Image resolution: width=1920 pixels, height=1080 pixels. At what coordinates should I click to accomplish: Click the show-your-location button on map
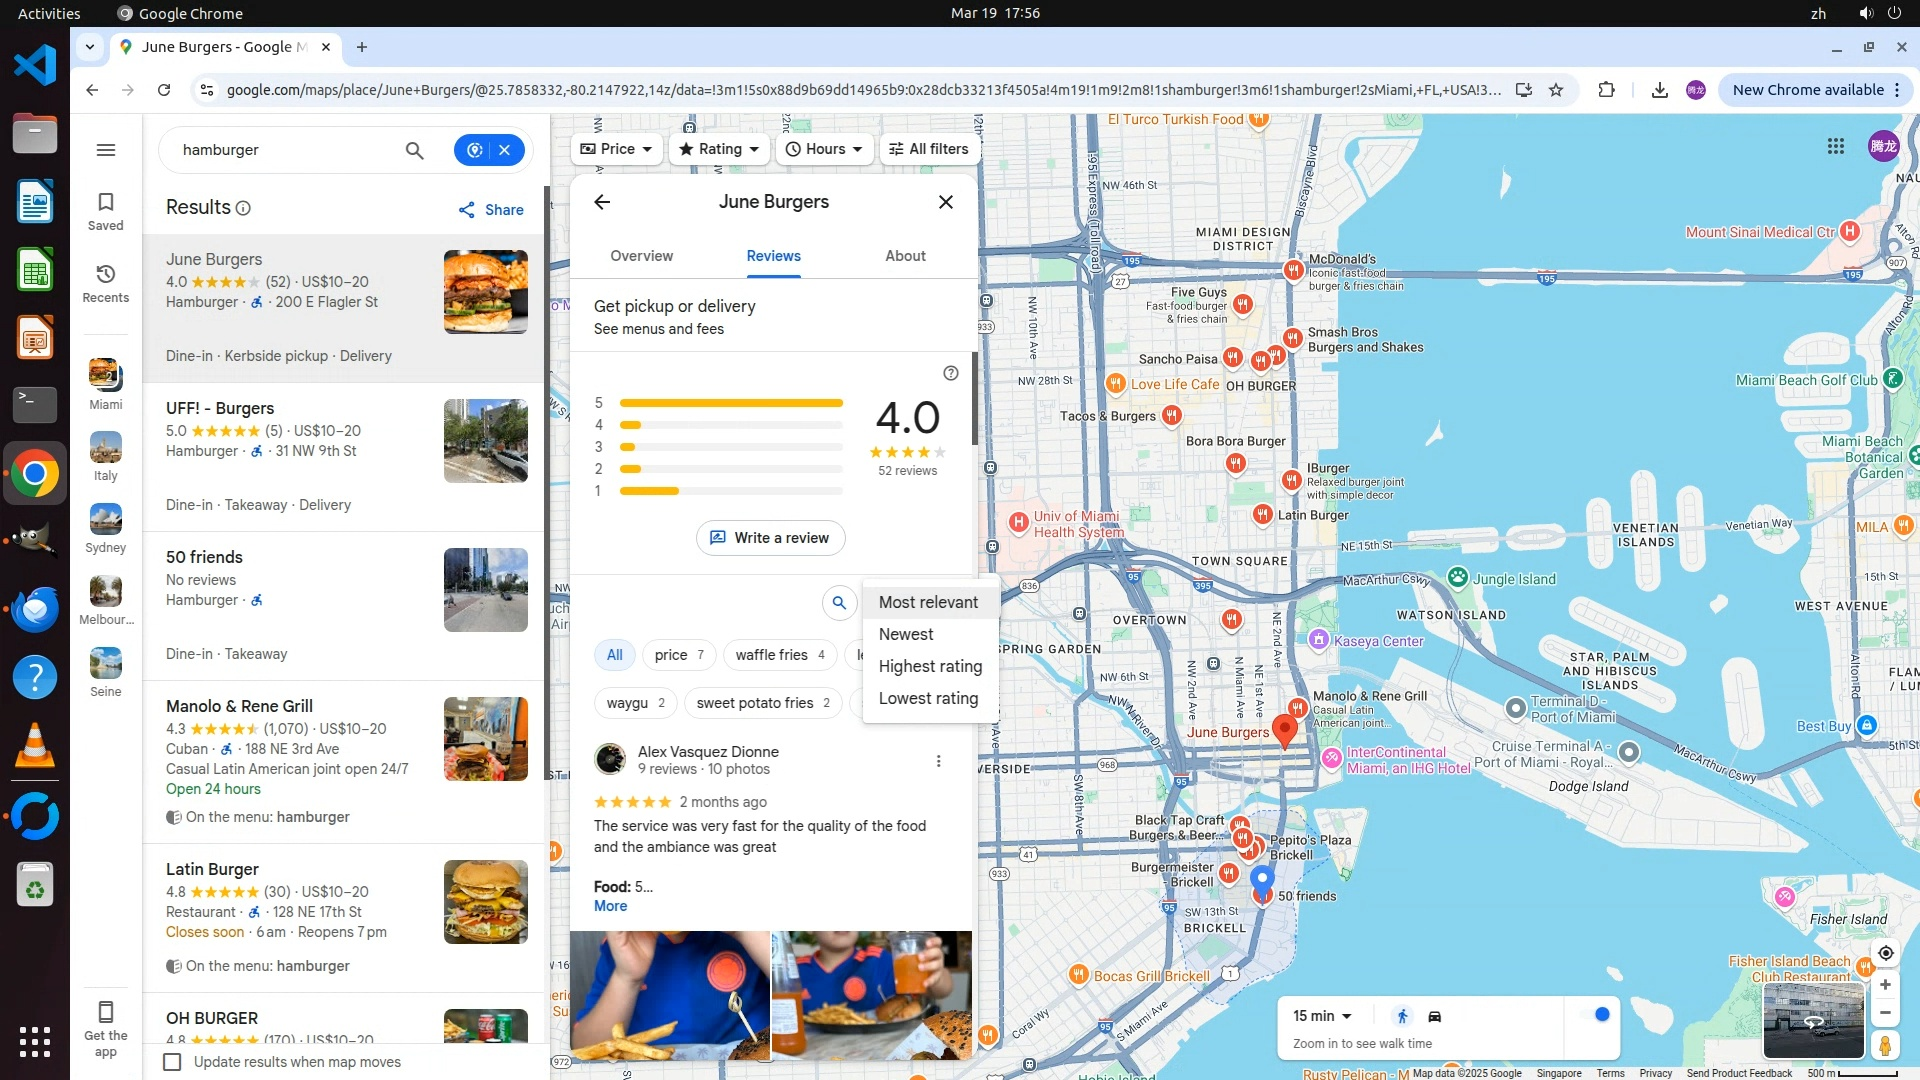click(1885, 953)
